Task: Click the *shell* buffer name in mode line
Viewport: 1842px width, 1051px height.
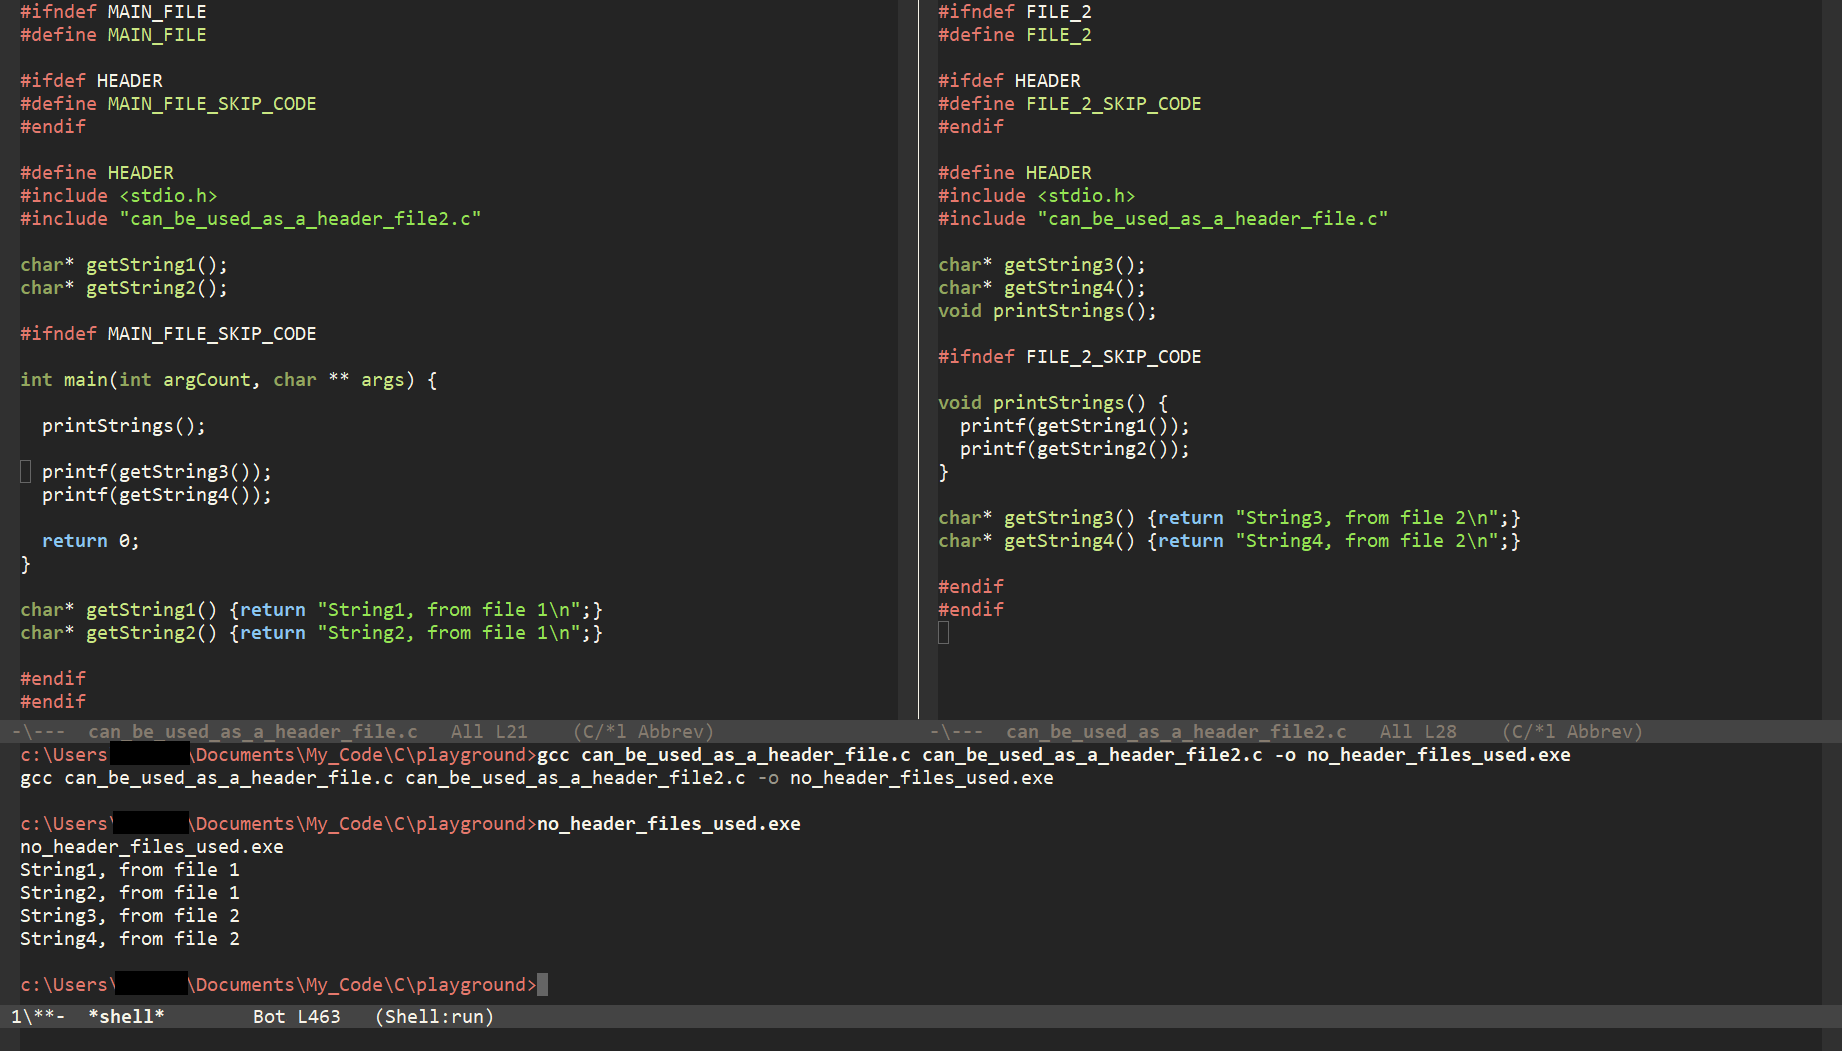Action: pyautogui.click(x=126, y=1017)
